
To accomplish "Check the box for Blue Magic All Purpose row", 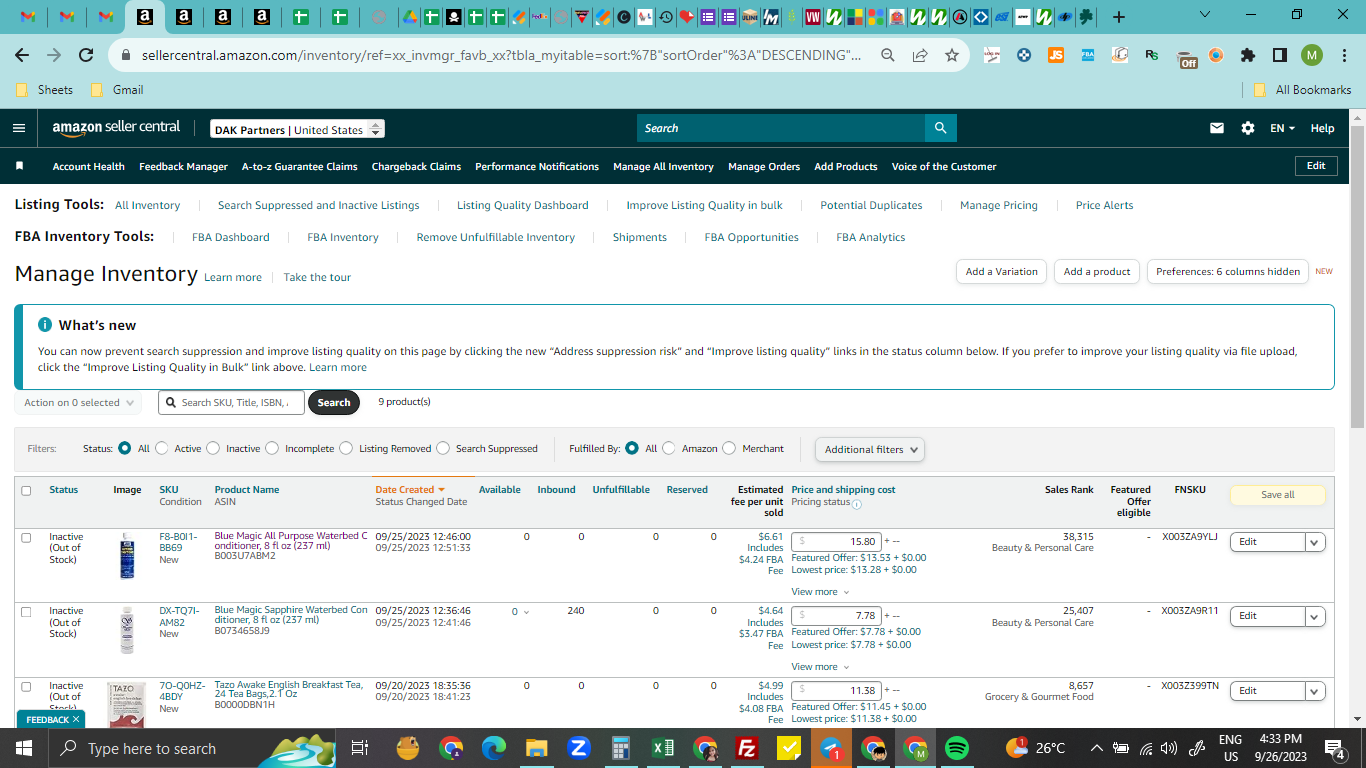I will coord(26,538).
